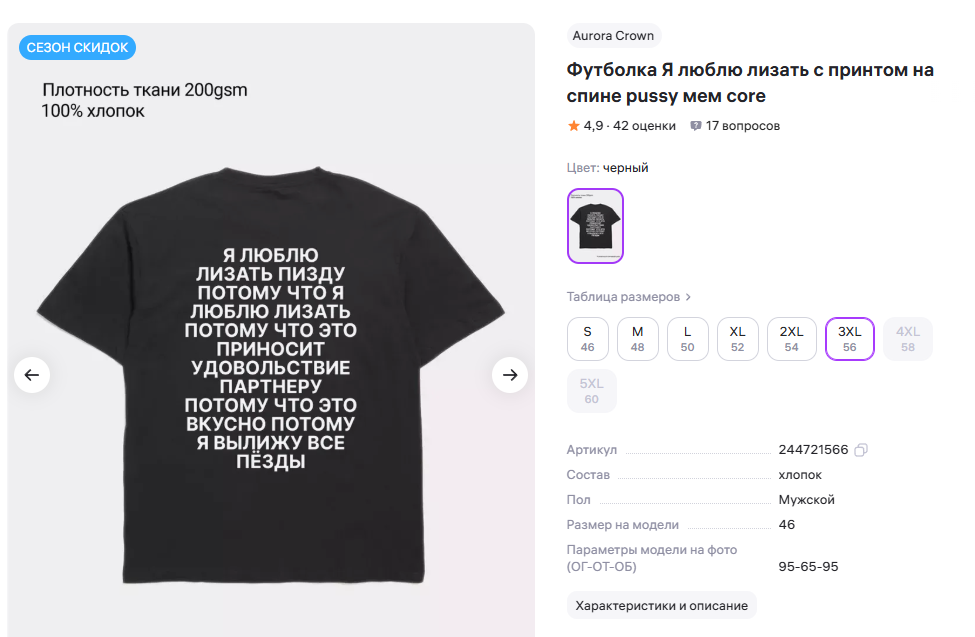Viewport: 975px width, 637px height.
Task: Choose size L (50)
Action: (688, 339)
